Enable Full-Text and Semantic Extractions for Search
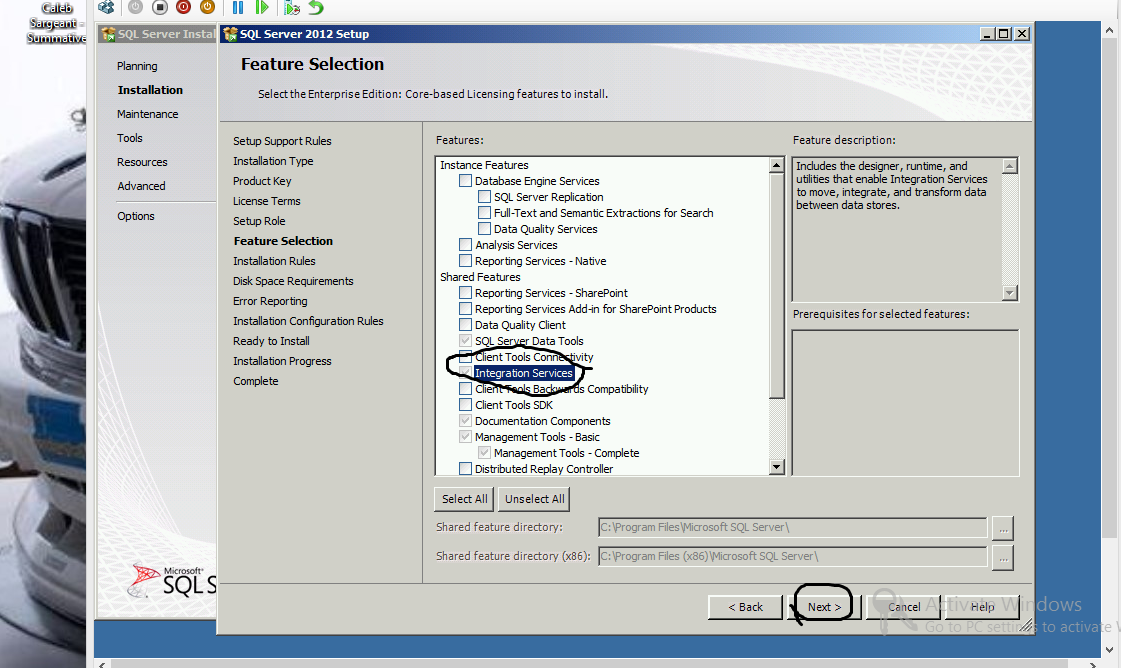 [x=484, y=212]
